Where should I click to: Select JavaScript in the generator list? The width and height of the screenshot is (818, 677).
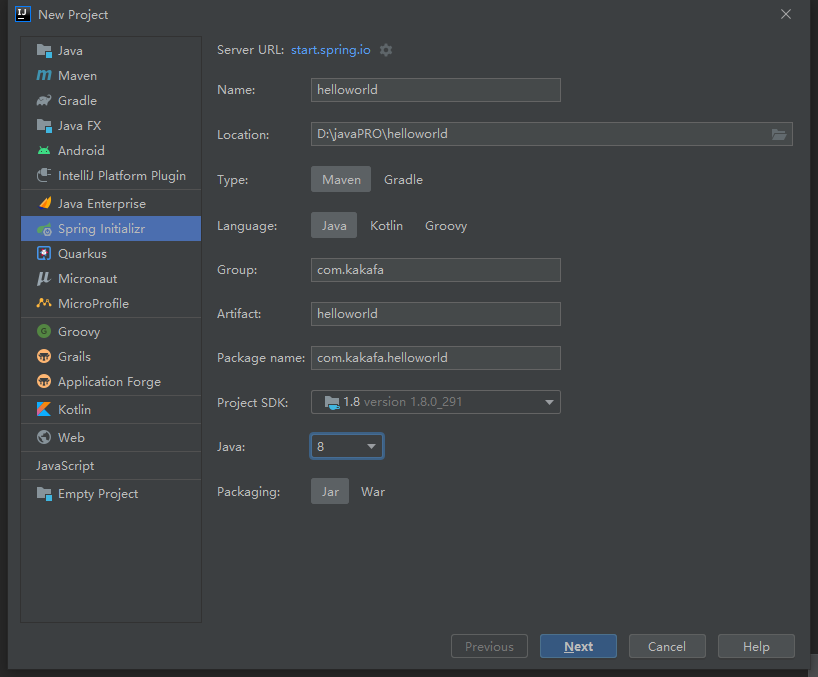click(111, 465)
